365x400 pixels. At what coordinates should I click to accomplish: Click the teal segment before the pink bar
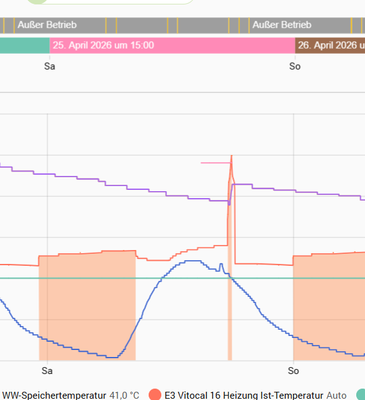(25, 46)
